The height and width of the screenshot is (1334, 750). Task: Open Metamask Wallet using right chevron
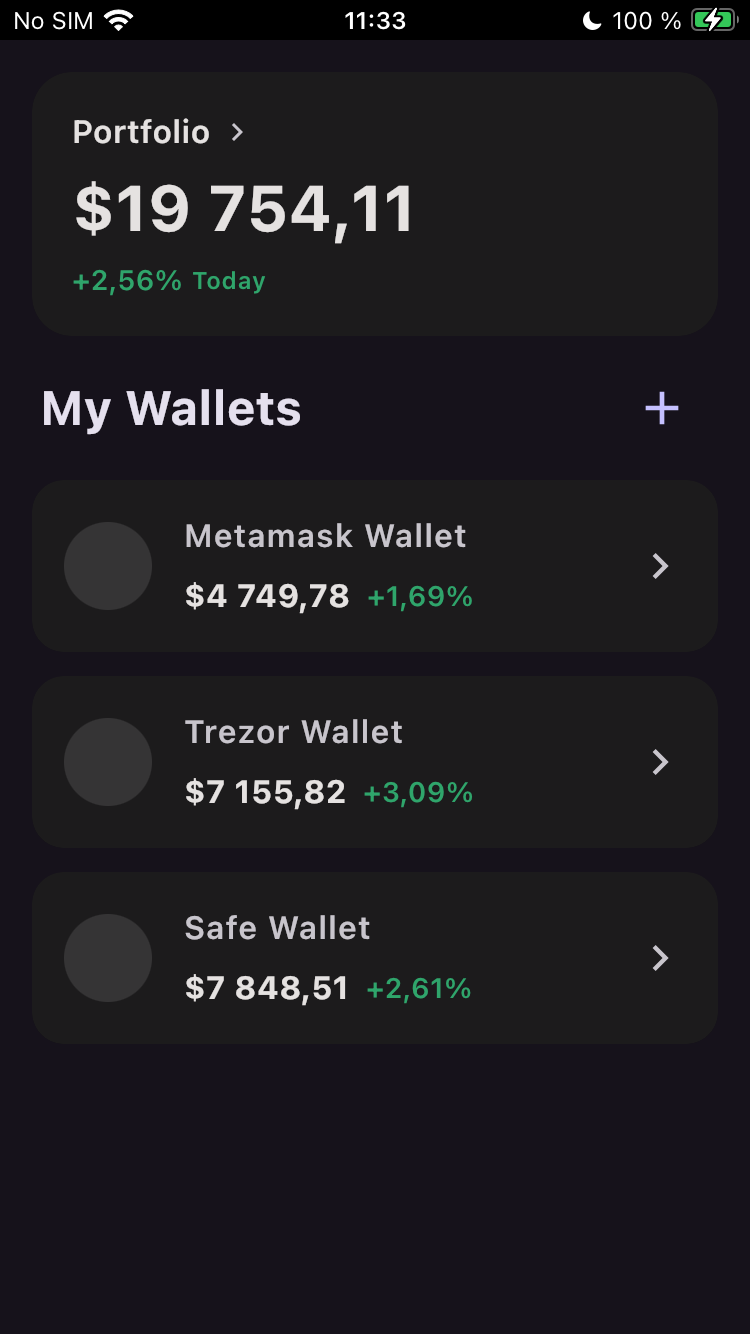coord(660,566)
